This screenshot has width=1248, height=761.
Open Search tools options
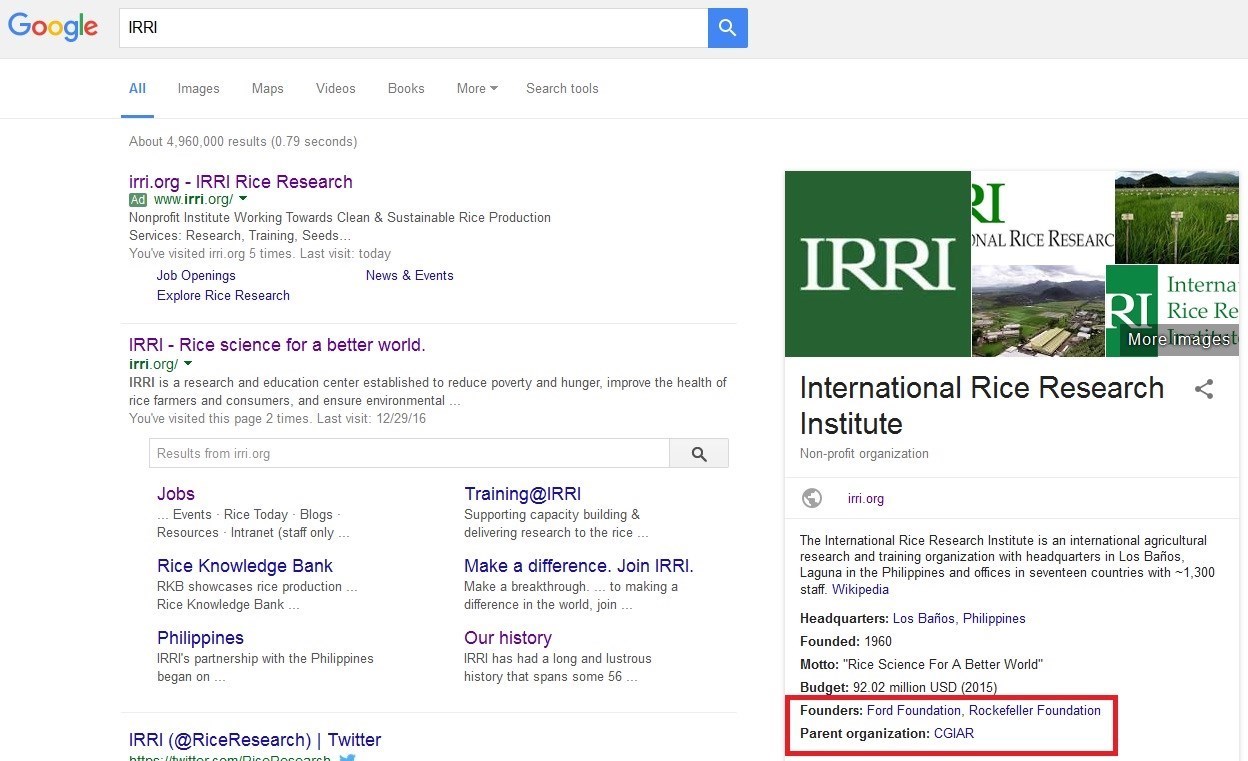click(x=562, y=88)
